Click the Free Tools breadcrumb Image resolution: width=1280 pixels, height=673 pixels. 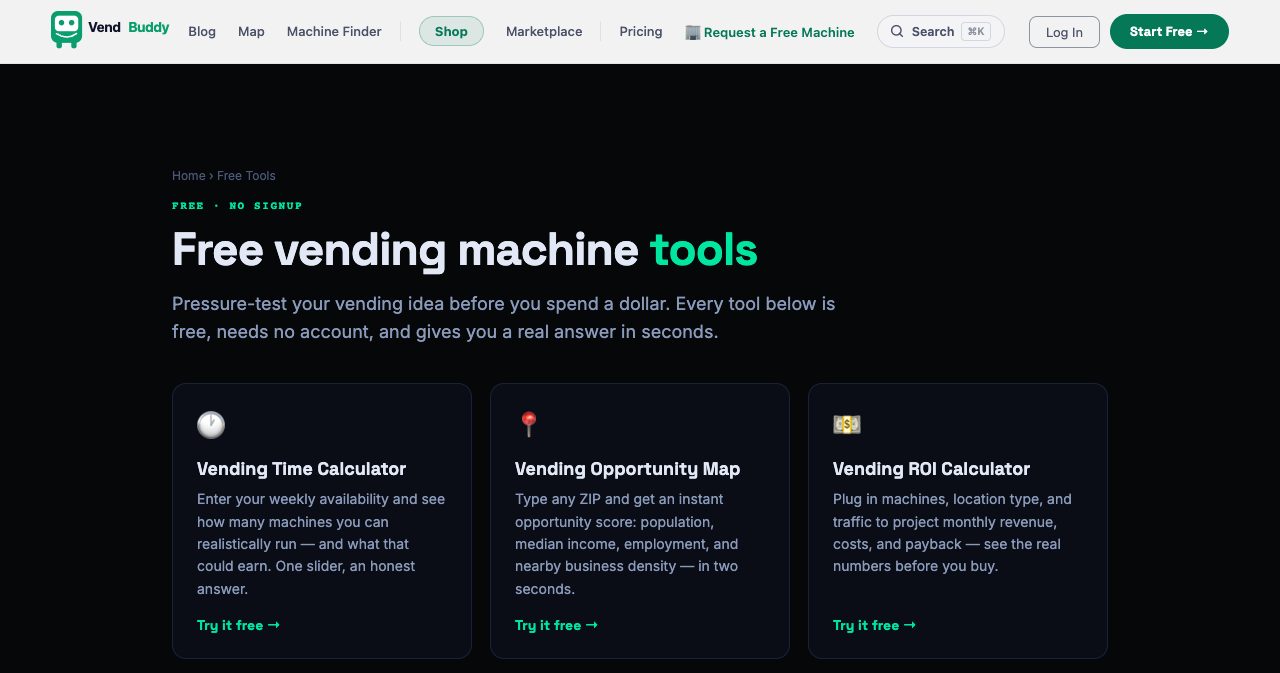[246, 176]
